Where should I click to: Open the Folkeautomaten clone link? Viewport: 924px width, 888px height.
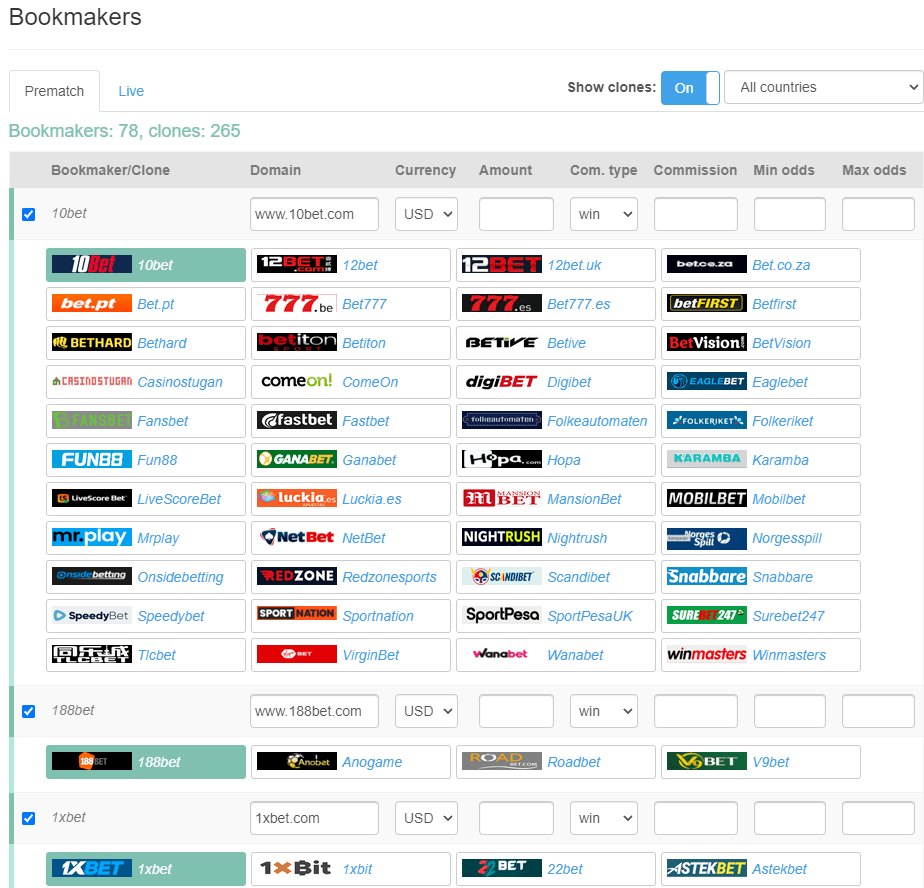tap(597, 421)
